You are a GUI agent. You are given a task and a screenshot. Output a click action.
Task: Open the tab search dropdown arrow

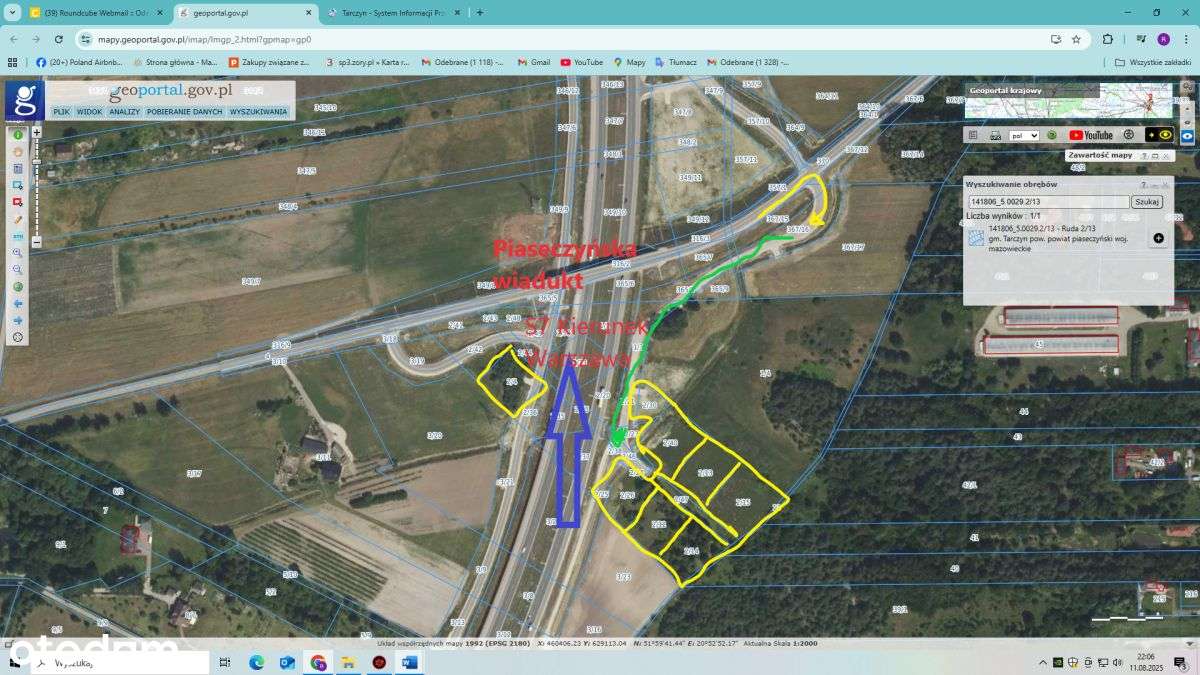[13, 13]
